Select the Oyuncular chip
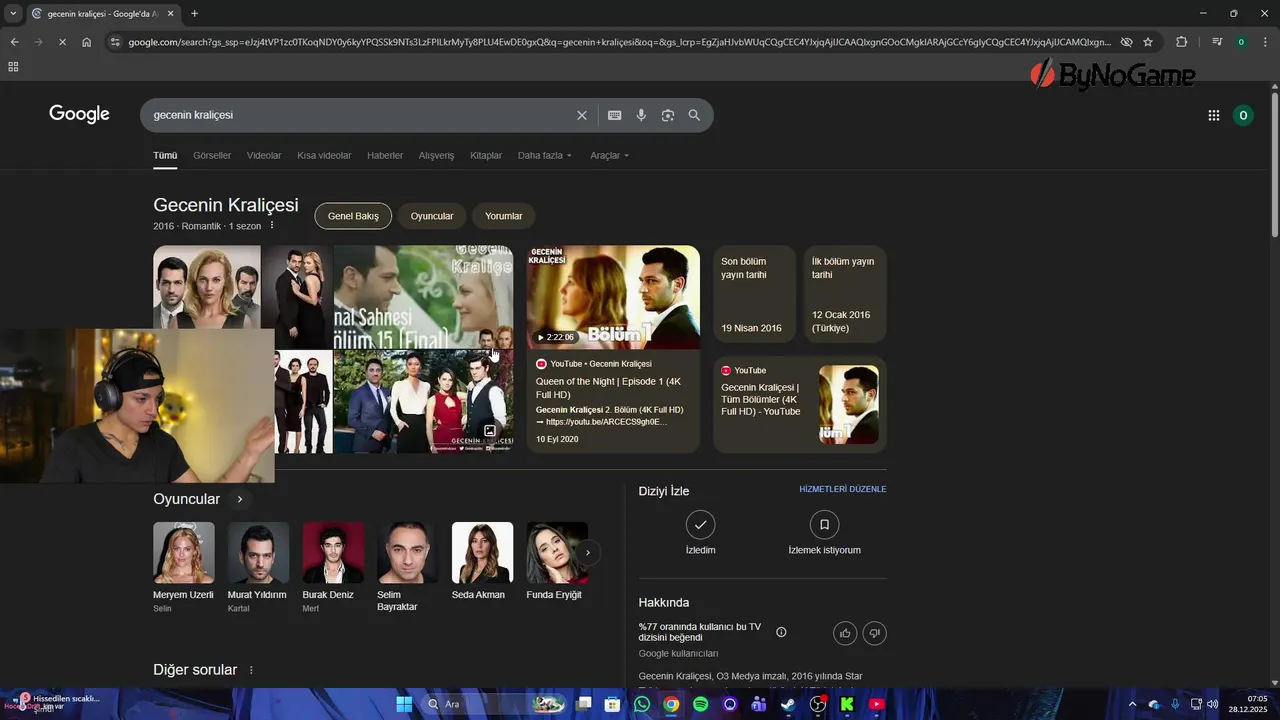The image size is (1280, 720). (x=432, y=216)
